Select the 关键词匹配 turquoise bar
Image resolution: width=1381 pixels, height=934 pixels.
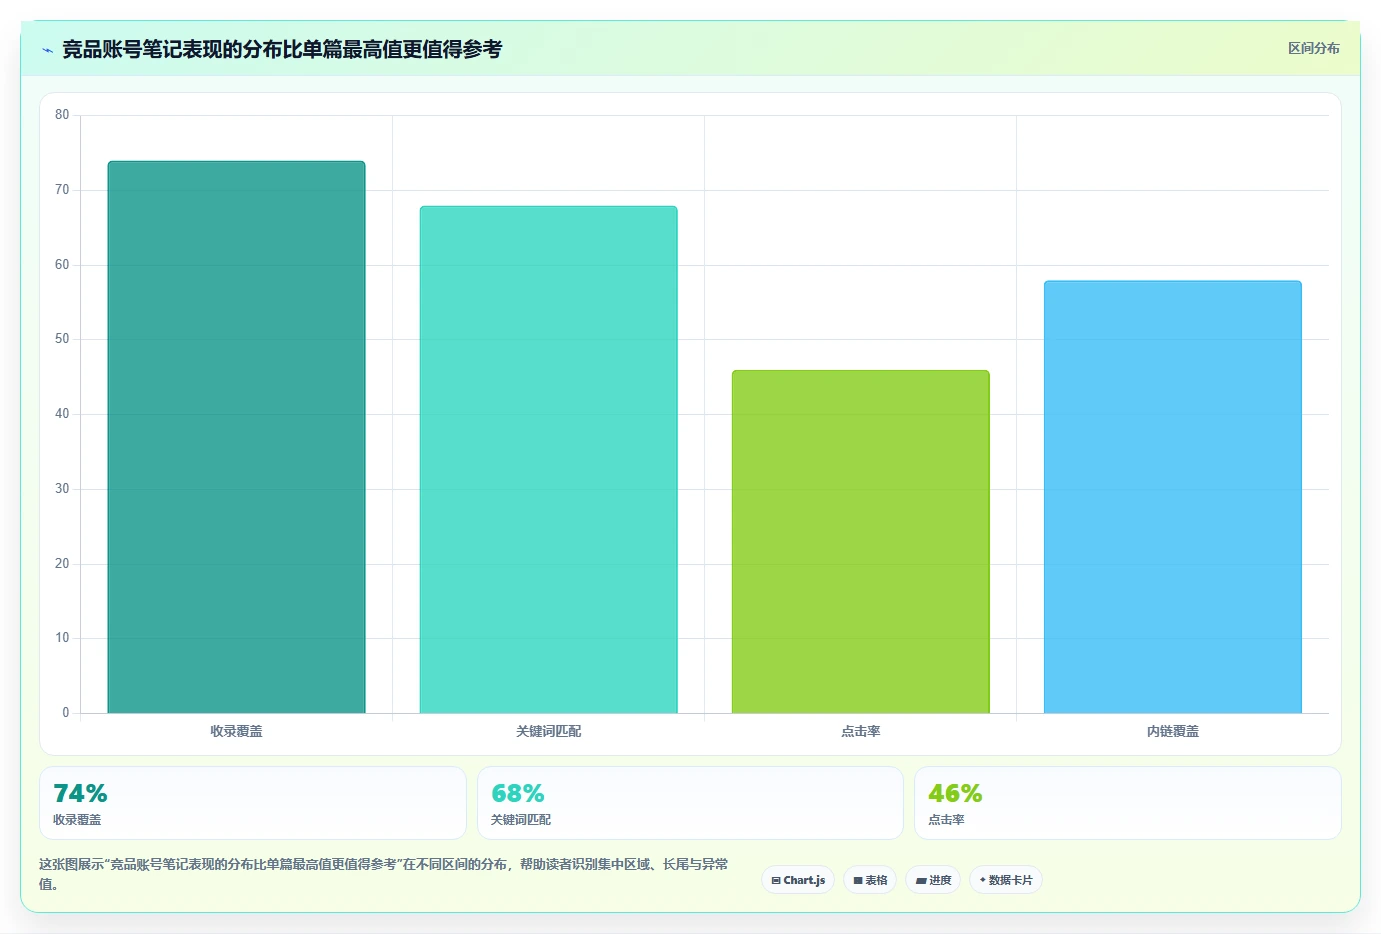pos(548,460)
